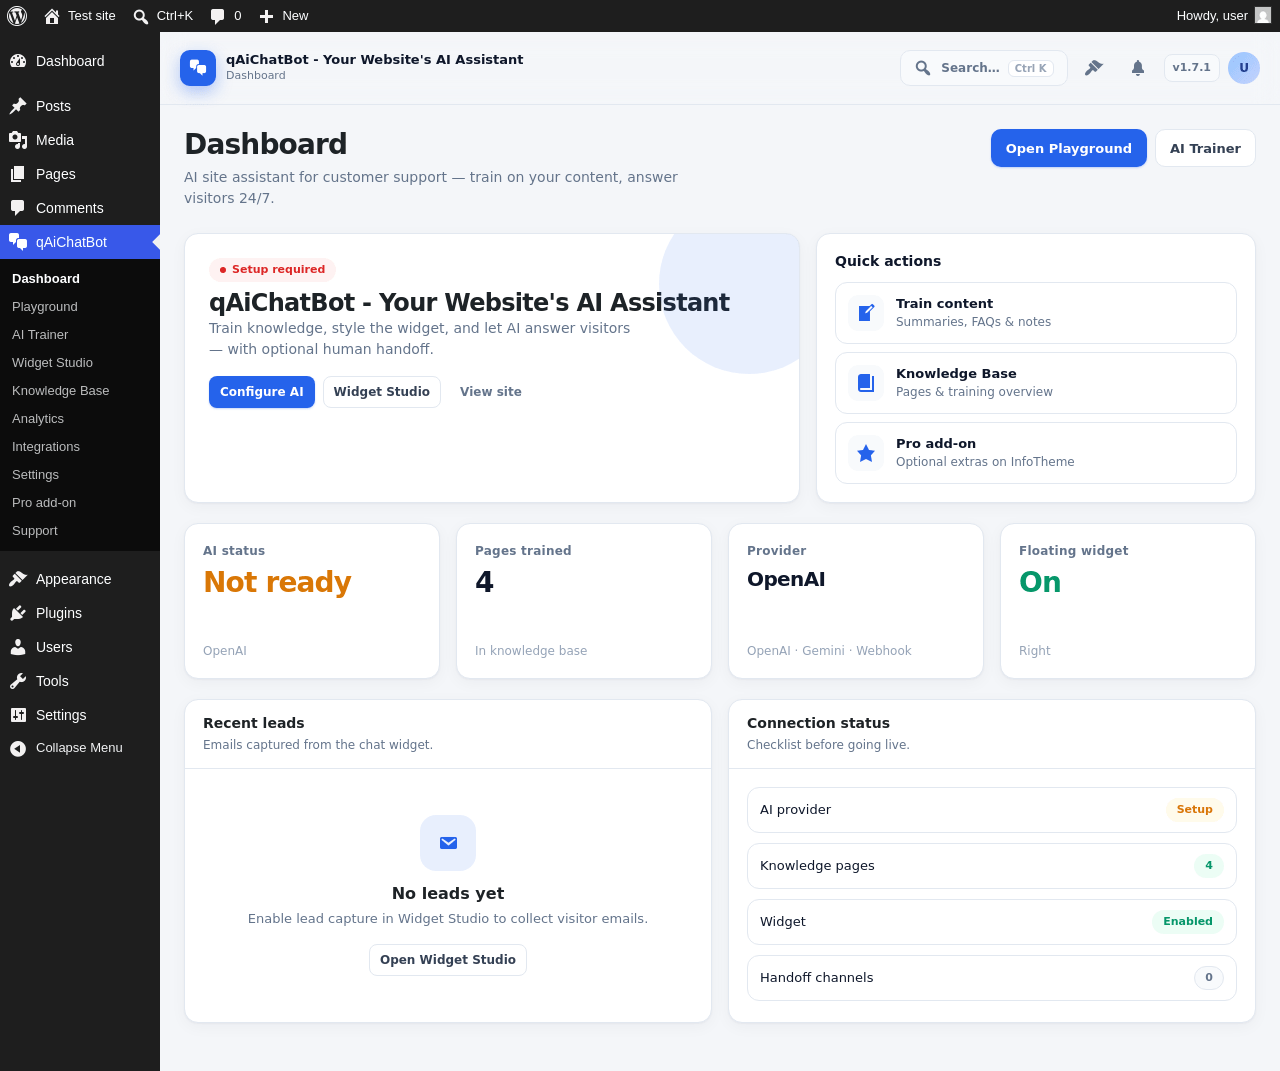Open notifications bell in plugin header
This screenshot has height=1071, width=1280.
tap(1138, 68)
